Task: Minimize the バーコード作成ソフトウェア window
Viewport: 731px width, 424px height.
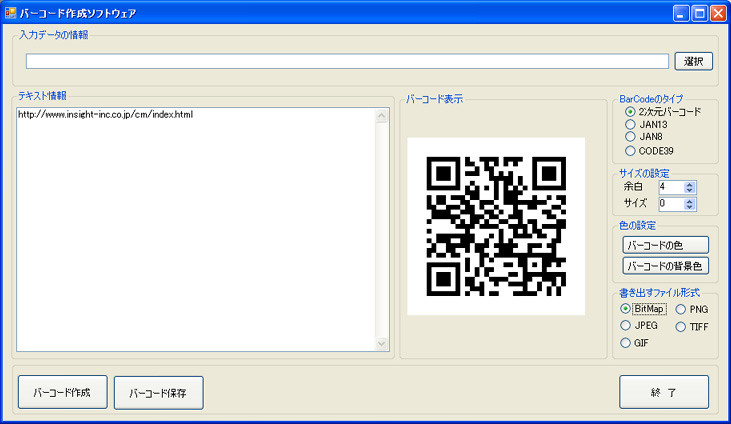Action: click(x=681, y=13)
